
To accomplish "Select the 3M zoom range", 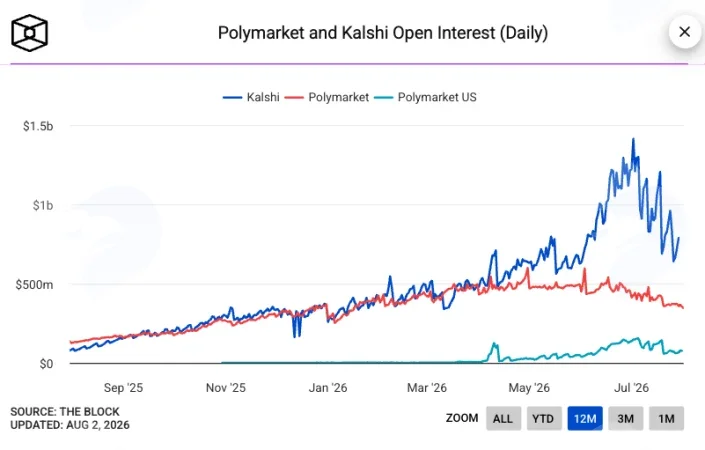I will (625, 419).
